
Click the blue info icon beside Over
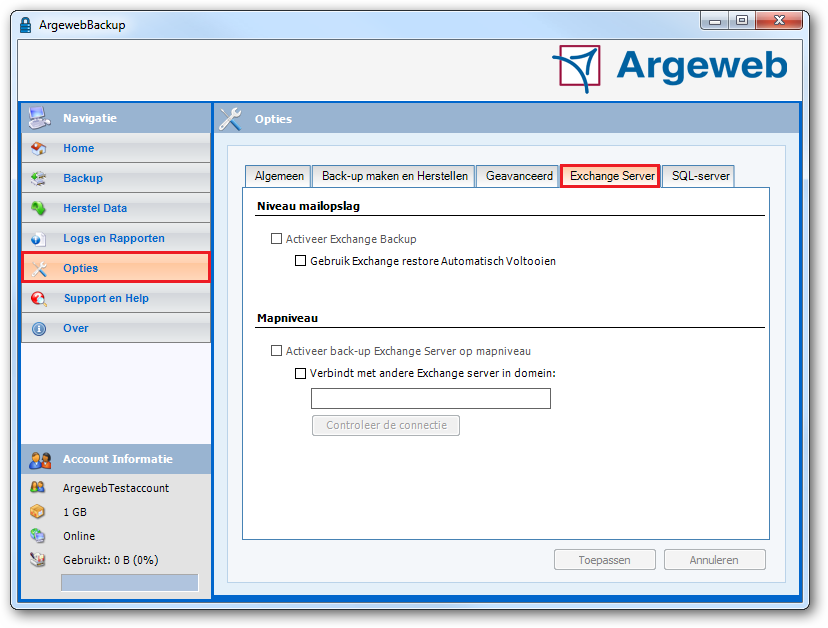click(x=39, y=329)
